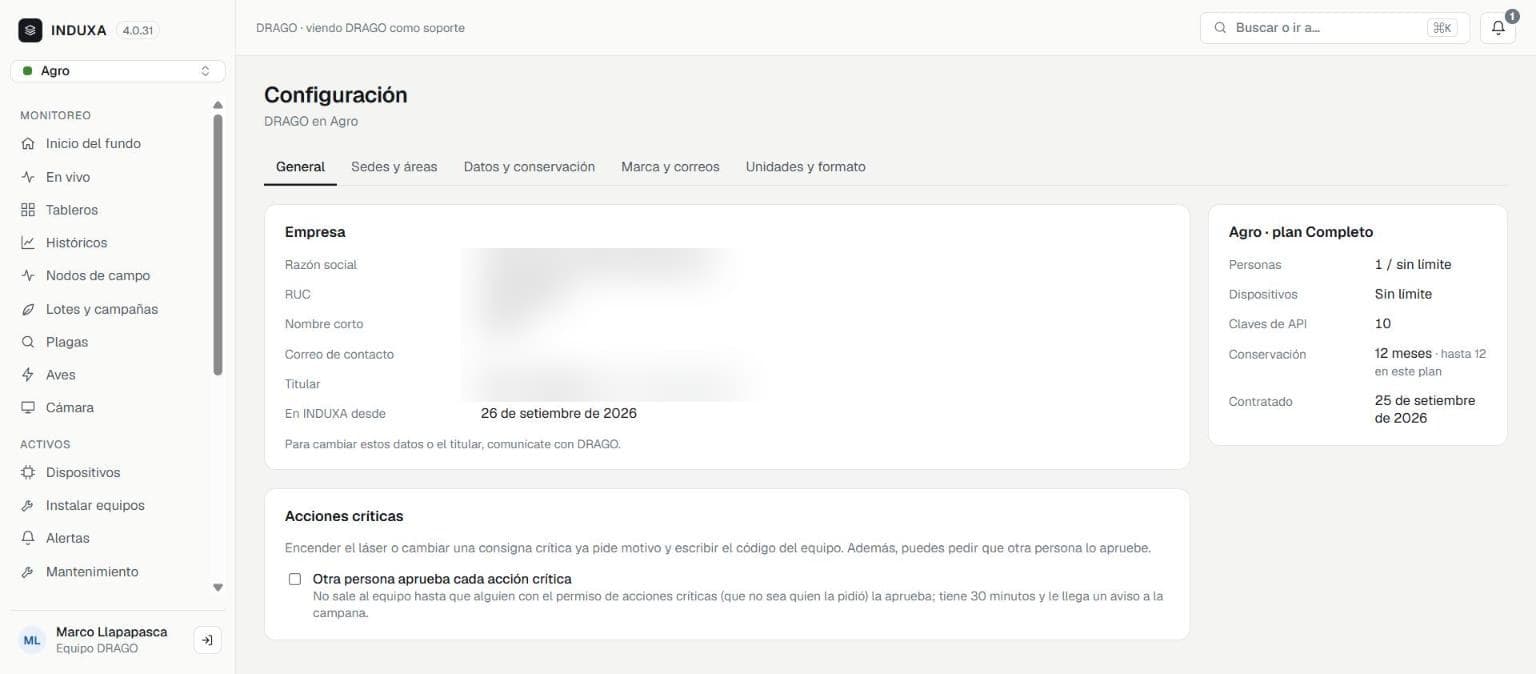Click the date 26 de setiembre de 2026
1536x674 pixels.
(559, 413)
